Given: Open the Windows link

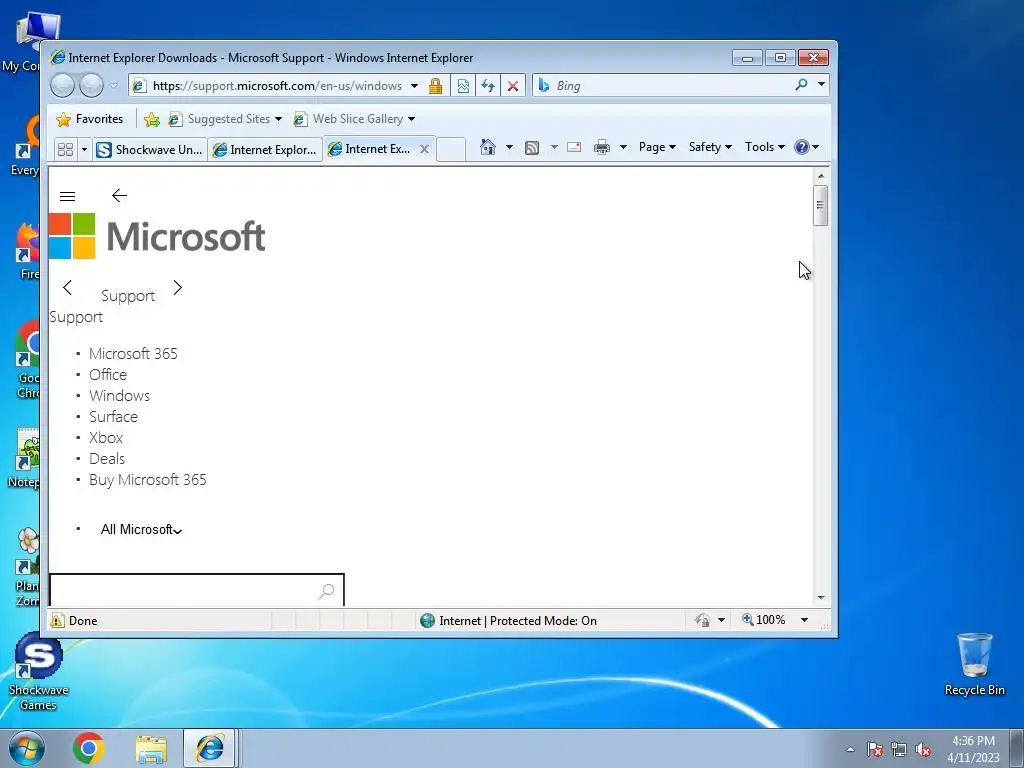Looking at the screenshot, I should pyautogui.click(x=120, y=395).
